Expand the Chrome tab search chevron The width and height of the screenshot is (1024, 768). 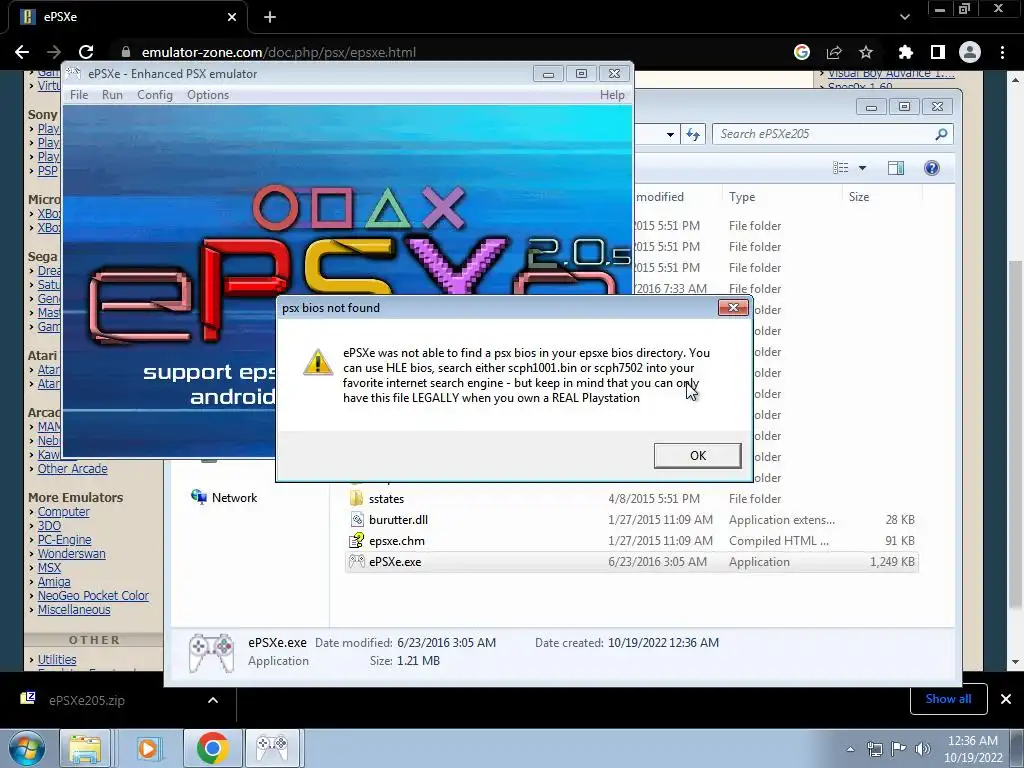[x=904, y=17]
